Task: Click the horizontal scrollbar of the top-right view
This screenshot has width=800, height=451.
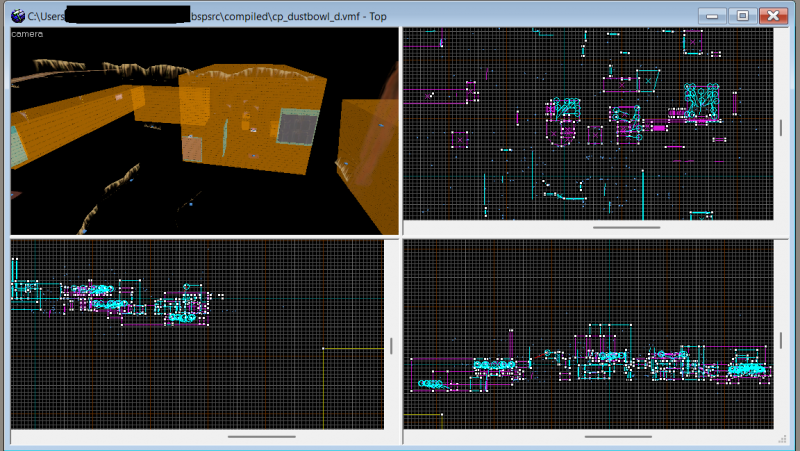Action: click(x=627, y=228)
